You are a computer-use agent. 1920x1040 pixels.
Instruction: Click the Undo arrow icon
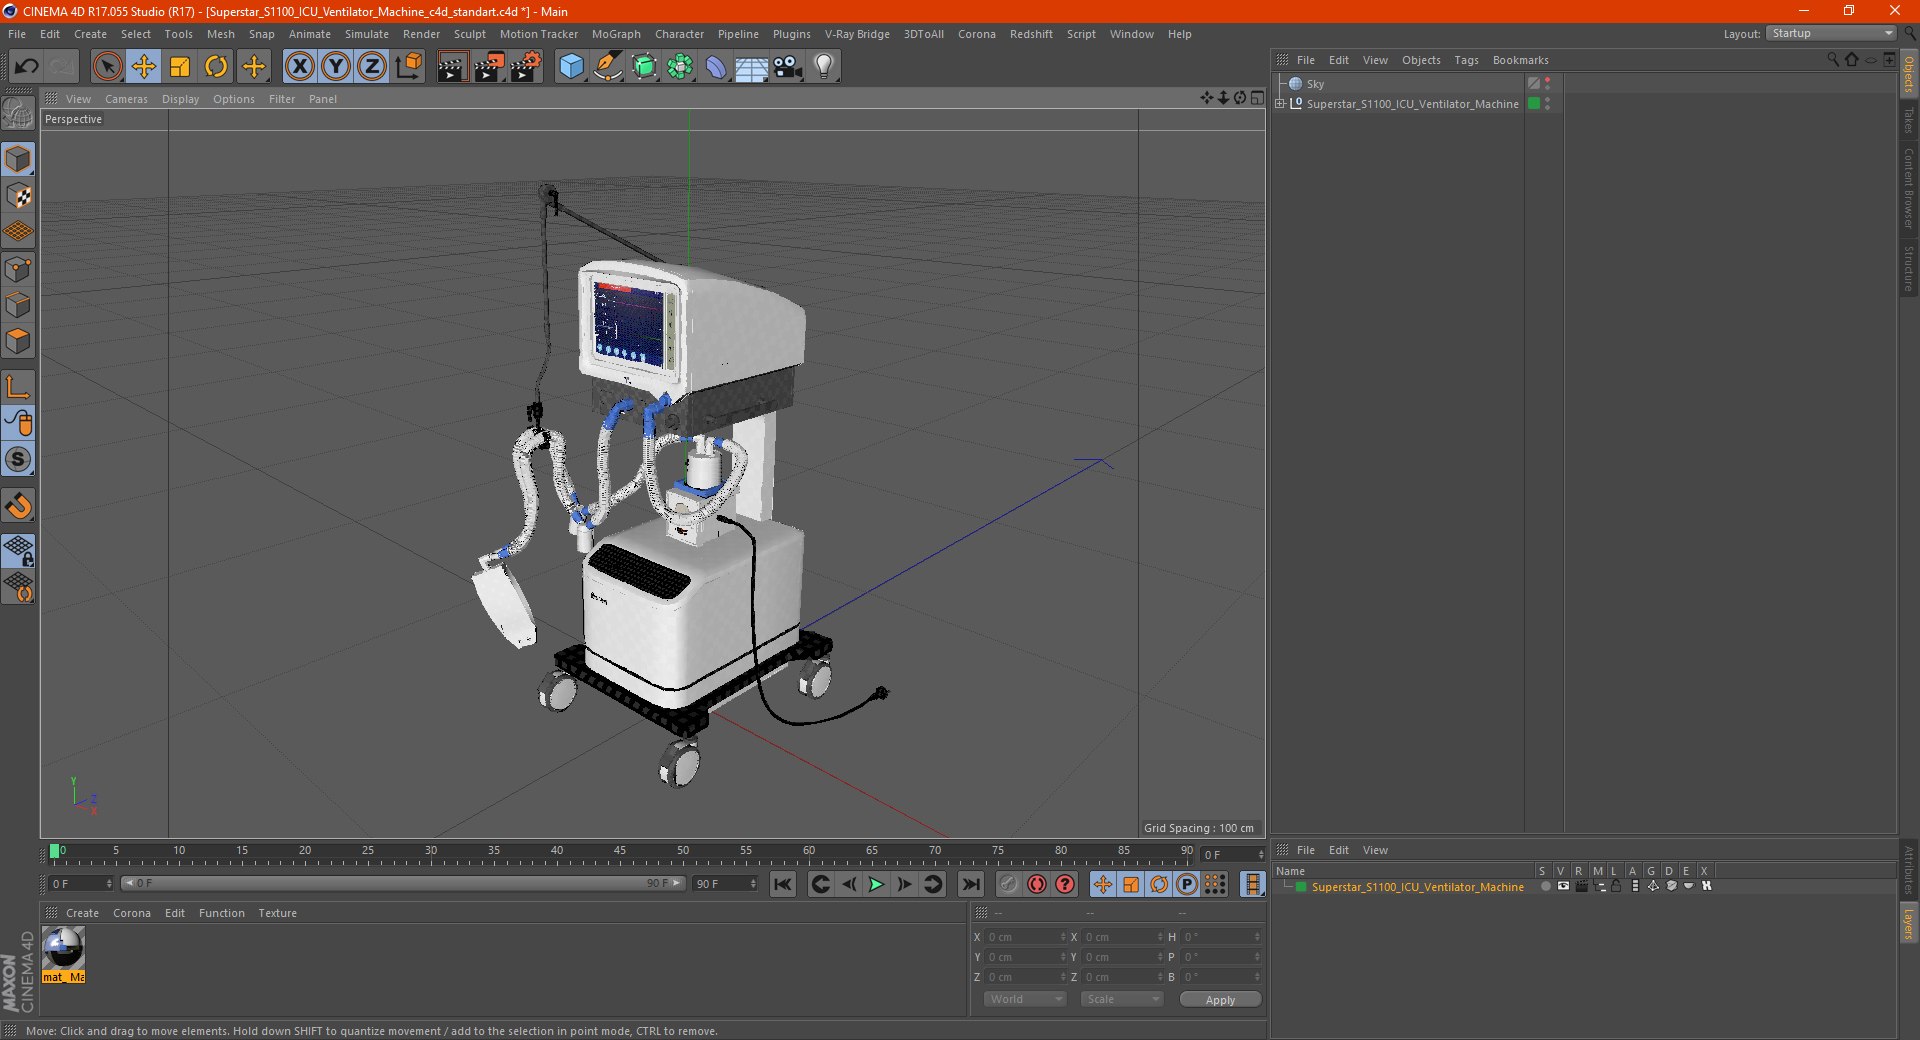coord(26,67)
